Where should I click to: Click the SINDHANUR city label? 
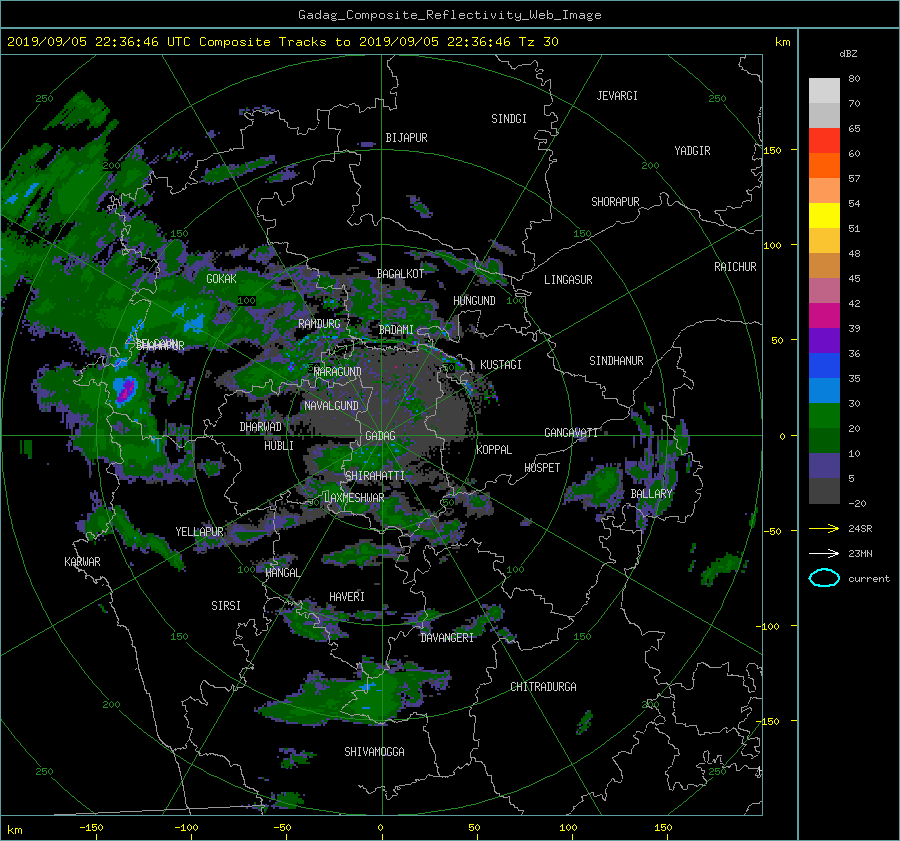616,361
